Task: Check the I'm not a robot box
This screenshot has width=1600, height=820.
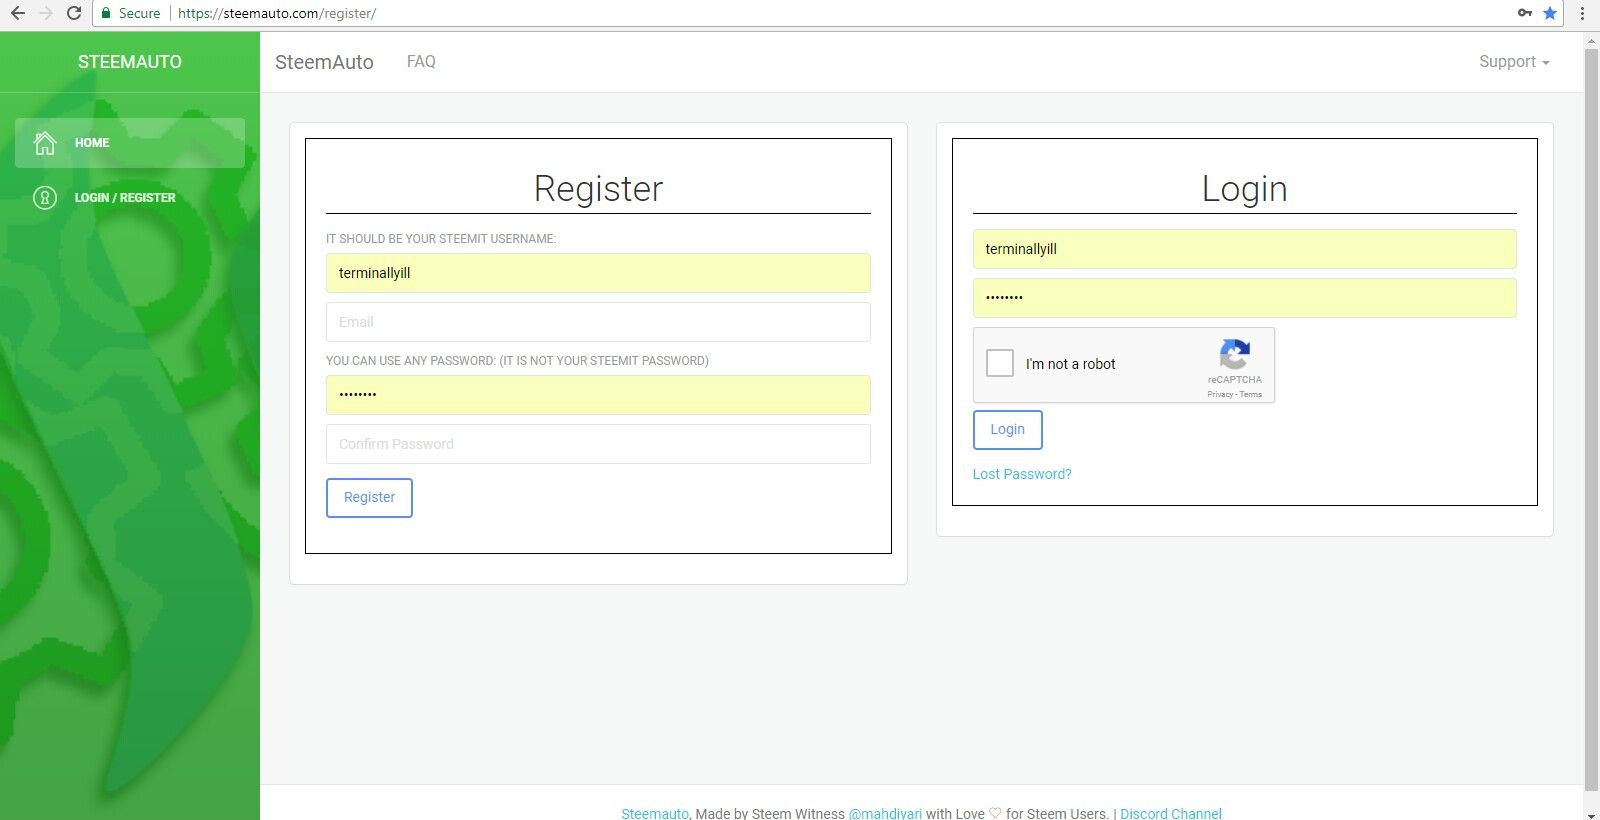Action: click(x=1000, y=363)
